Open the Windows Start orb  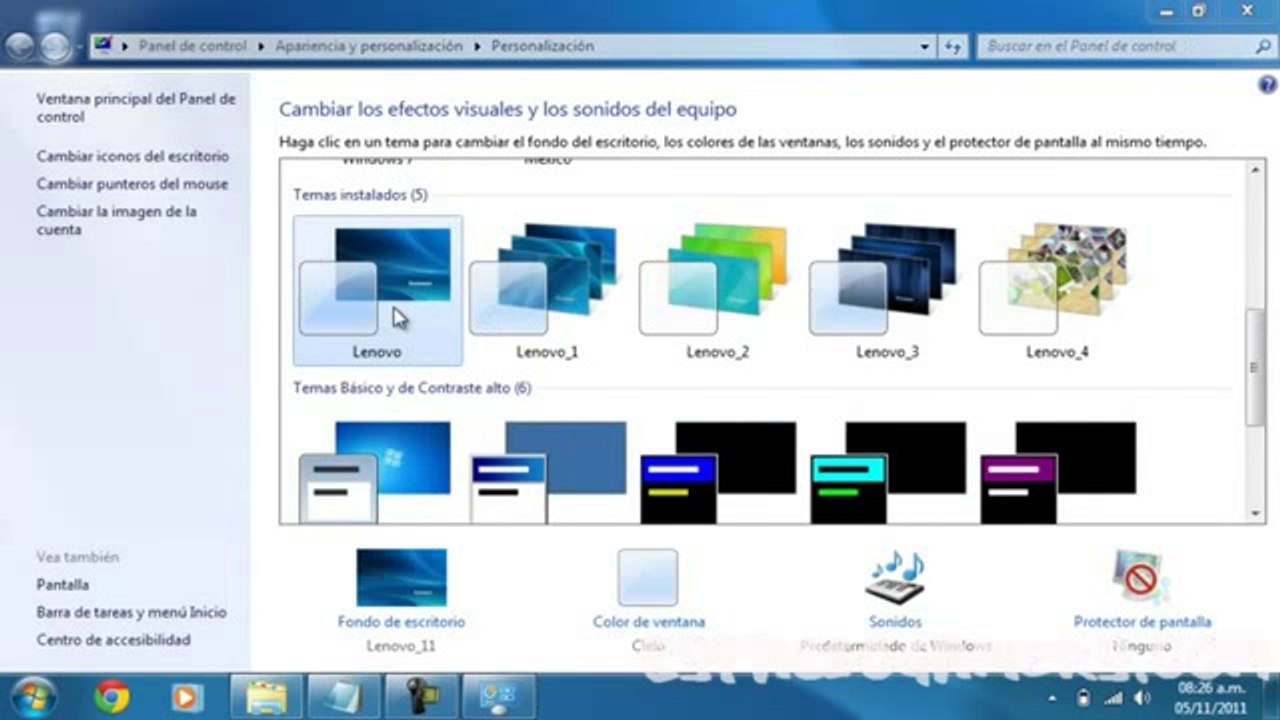[32, 697]
